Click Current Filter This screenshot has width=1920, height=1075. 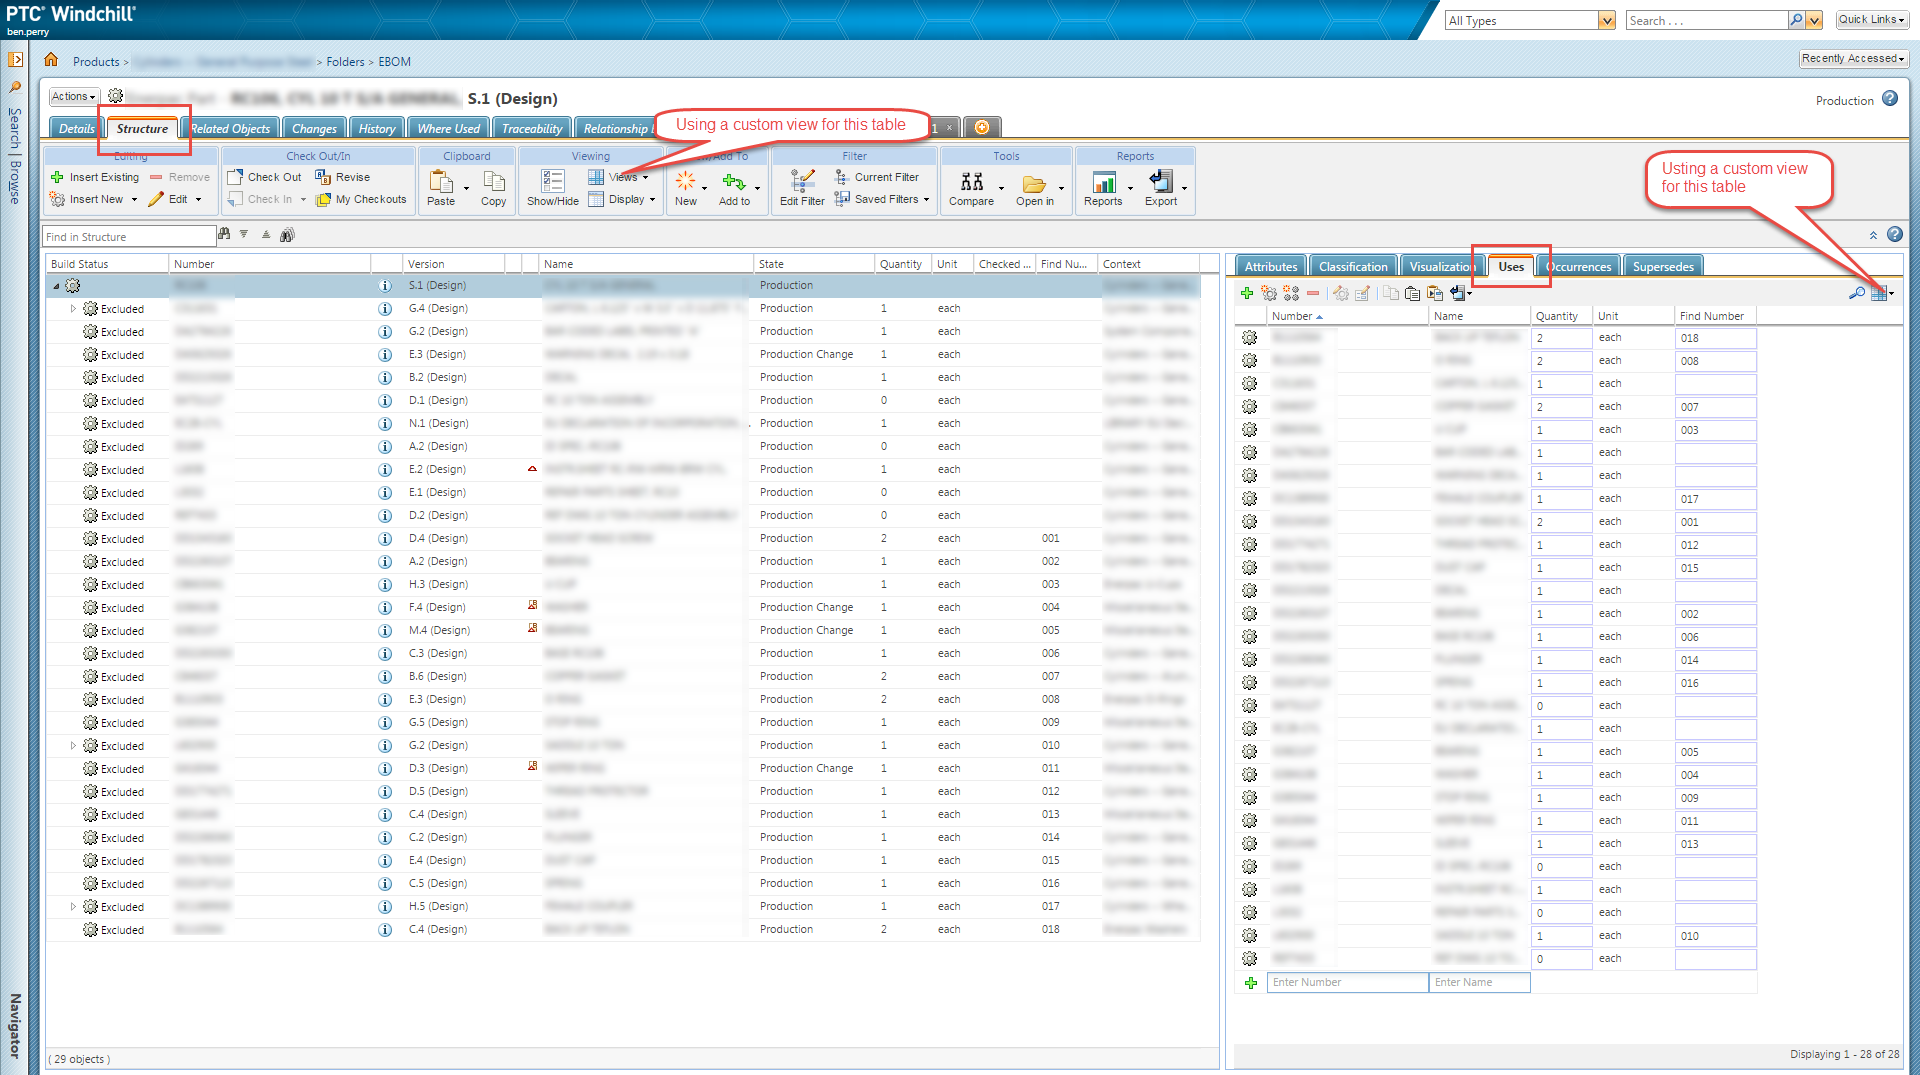[877, 177]
